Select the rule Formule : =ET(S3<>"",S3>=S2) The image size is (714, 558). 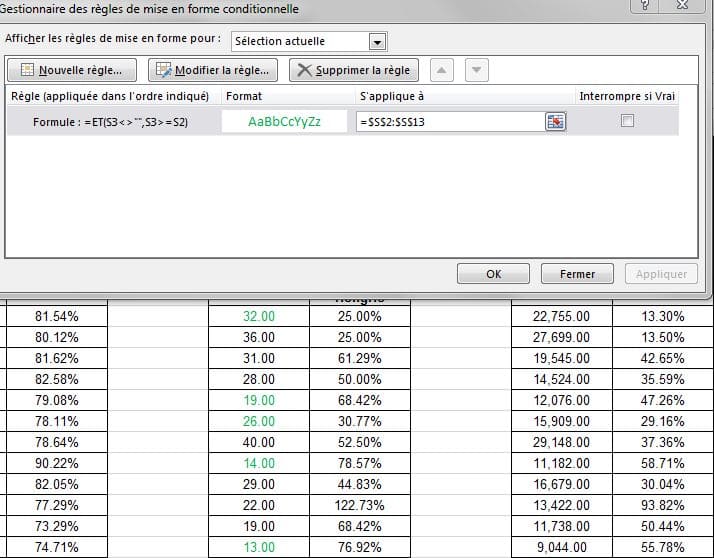[x=111, y=122]
